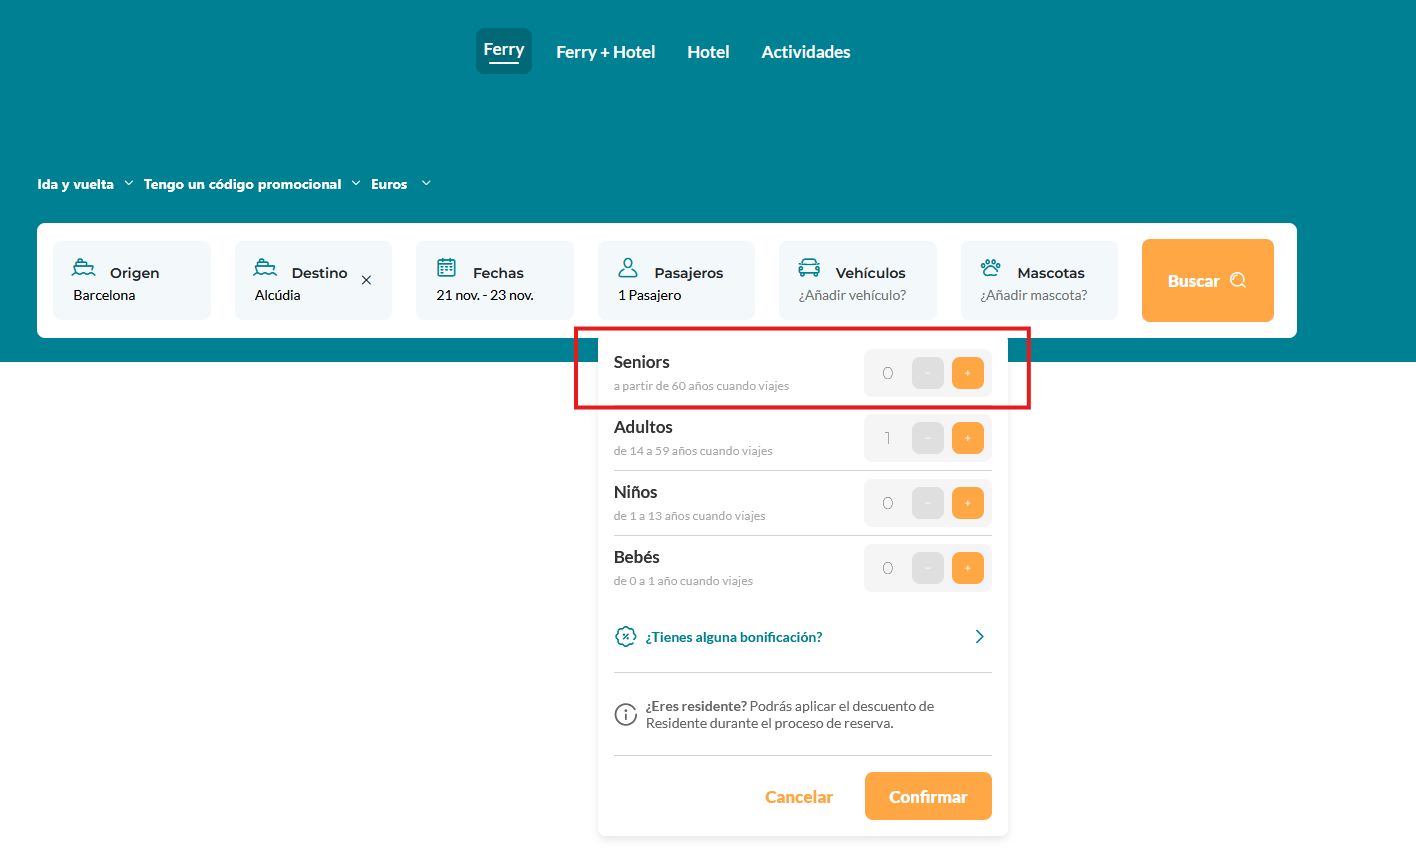Open Vehículos to add a vehicle
1416x859 pixels.
(858, 281)
